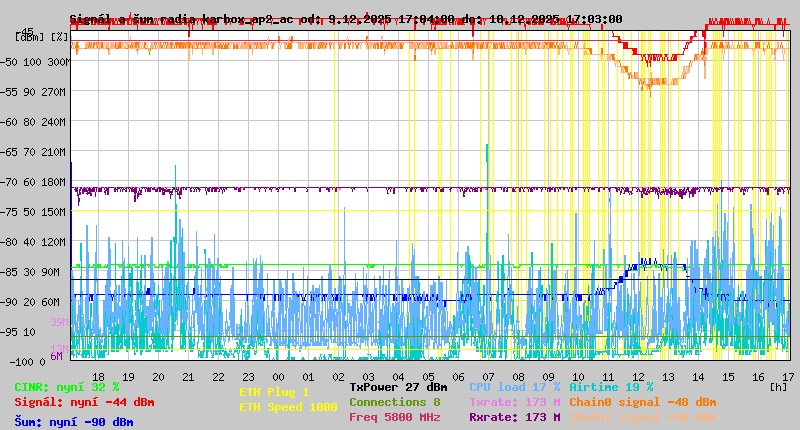Click the "Connections 8" legend label
The image size is (800, 430).
[395, 402]
